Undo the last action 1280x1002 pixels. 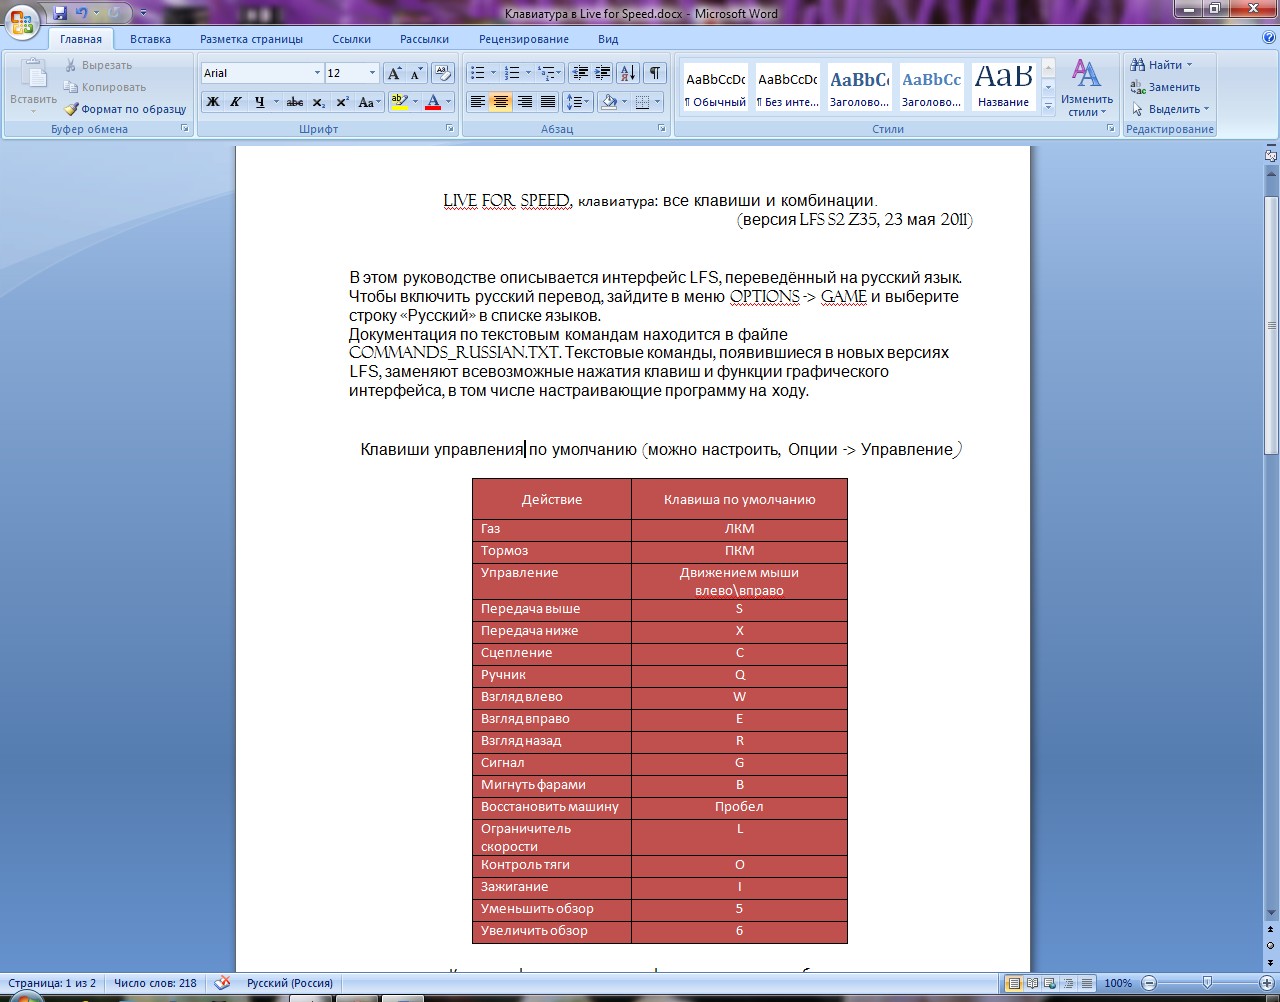[x=81, y=13]
